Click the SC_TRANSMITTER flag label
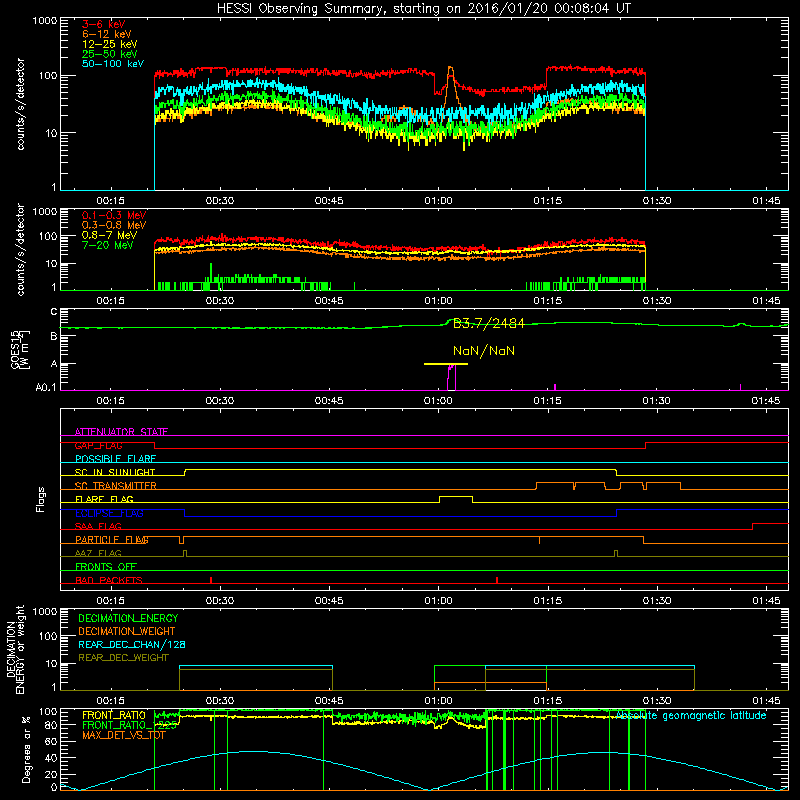Image resolution: width=800 pixels, height=800 pixels. tap(115, 486)
